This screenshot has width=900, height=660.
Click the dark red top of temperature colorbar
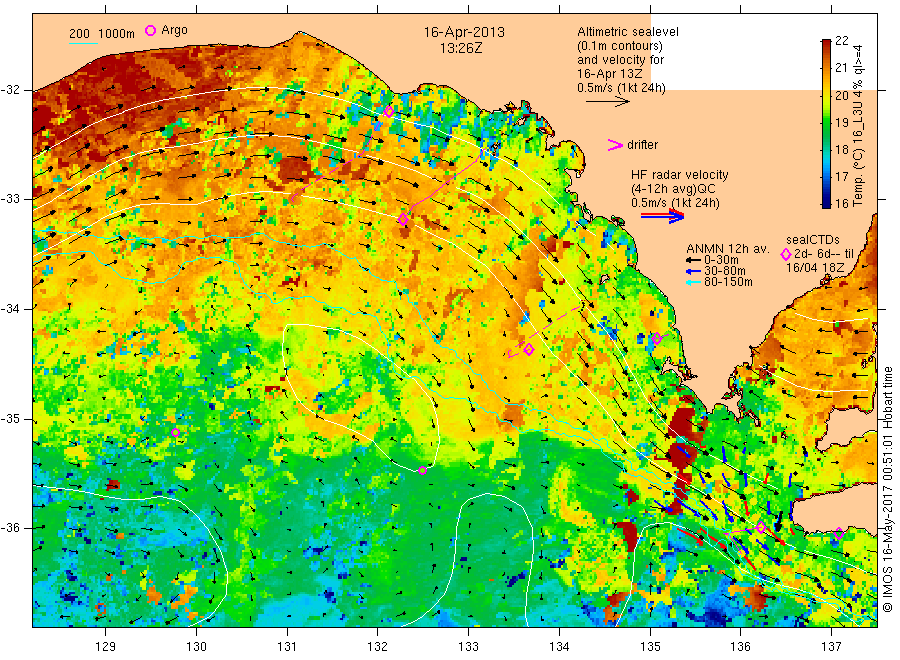coord(826,44)
